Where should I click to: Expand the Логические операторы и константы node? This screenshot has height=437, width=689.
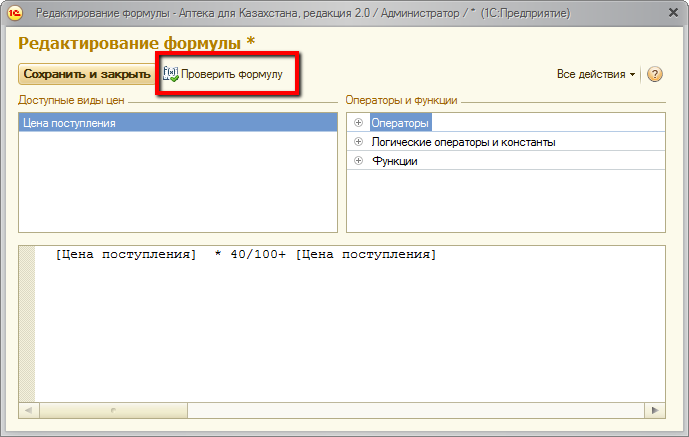tap(358, 142)
